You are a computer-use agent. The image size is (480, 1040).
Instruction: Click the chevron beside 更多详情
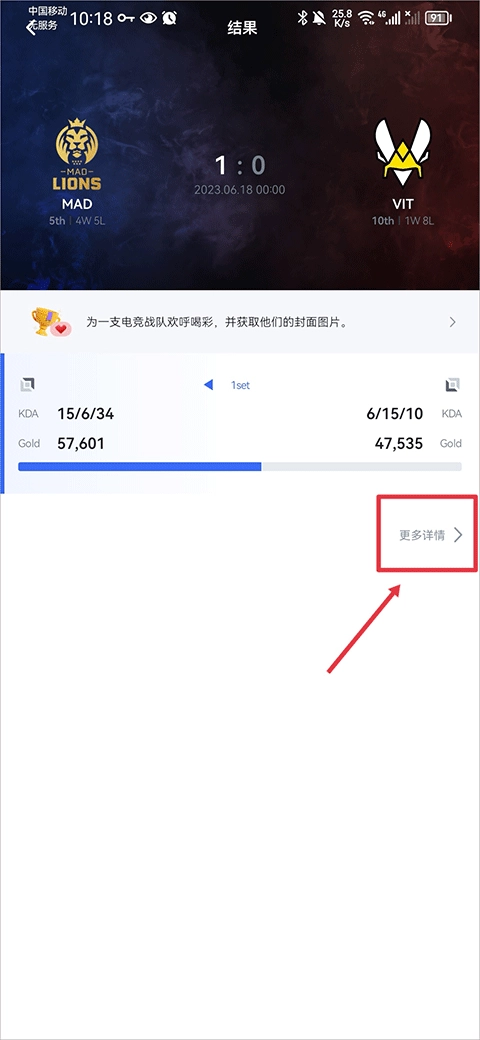[458, 535]
